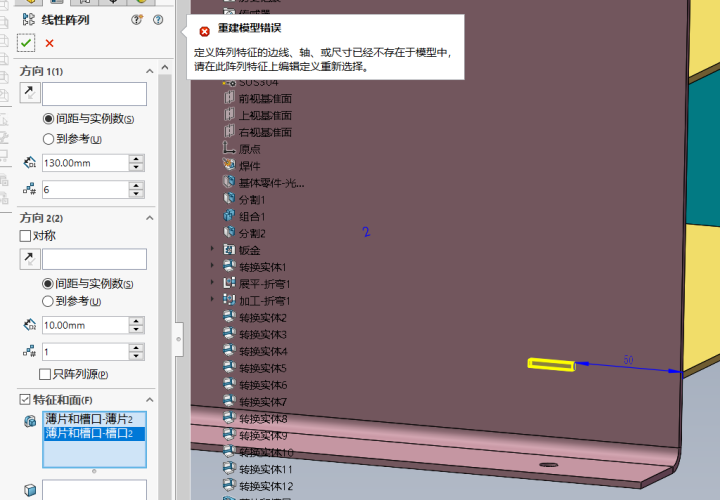The width and height of the screenshot is (720, 500).
Task: Toggle the 特征和面 checkbox
Action: pos(25,399)
